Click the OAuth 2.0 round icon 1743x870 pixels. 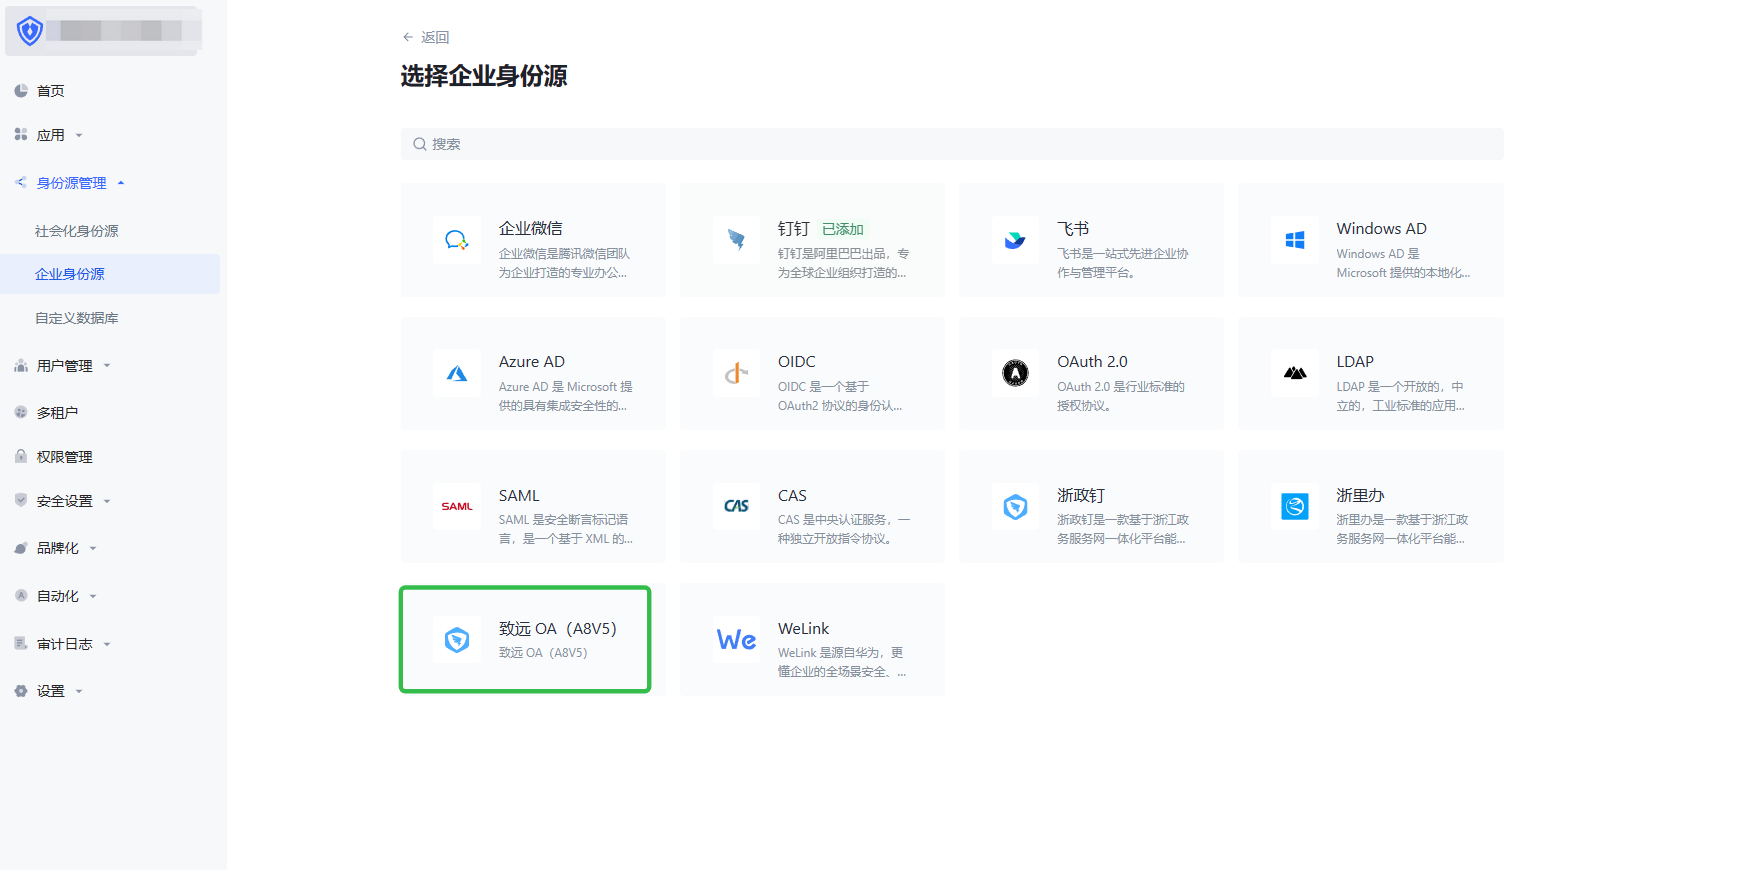point(1015,374)
